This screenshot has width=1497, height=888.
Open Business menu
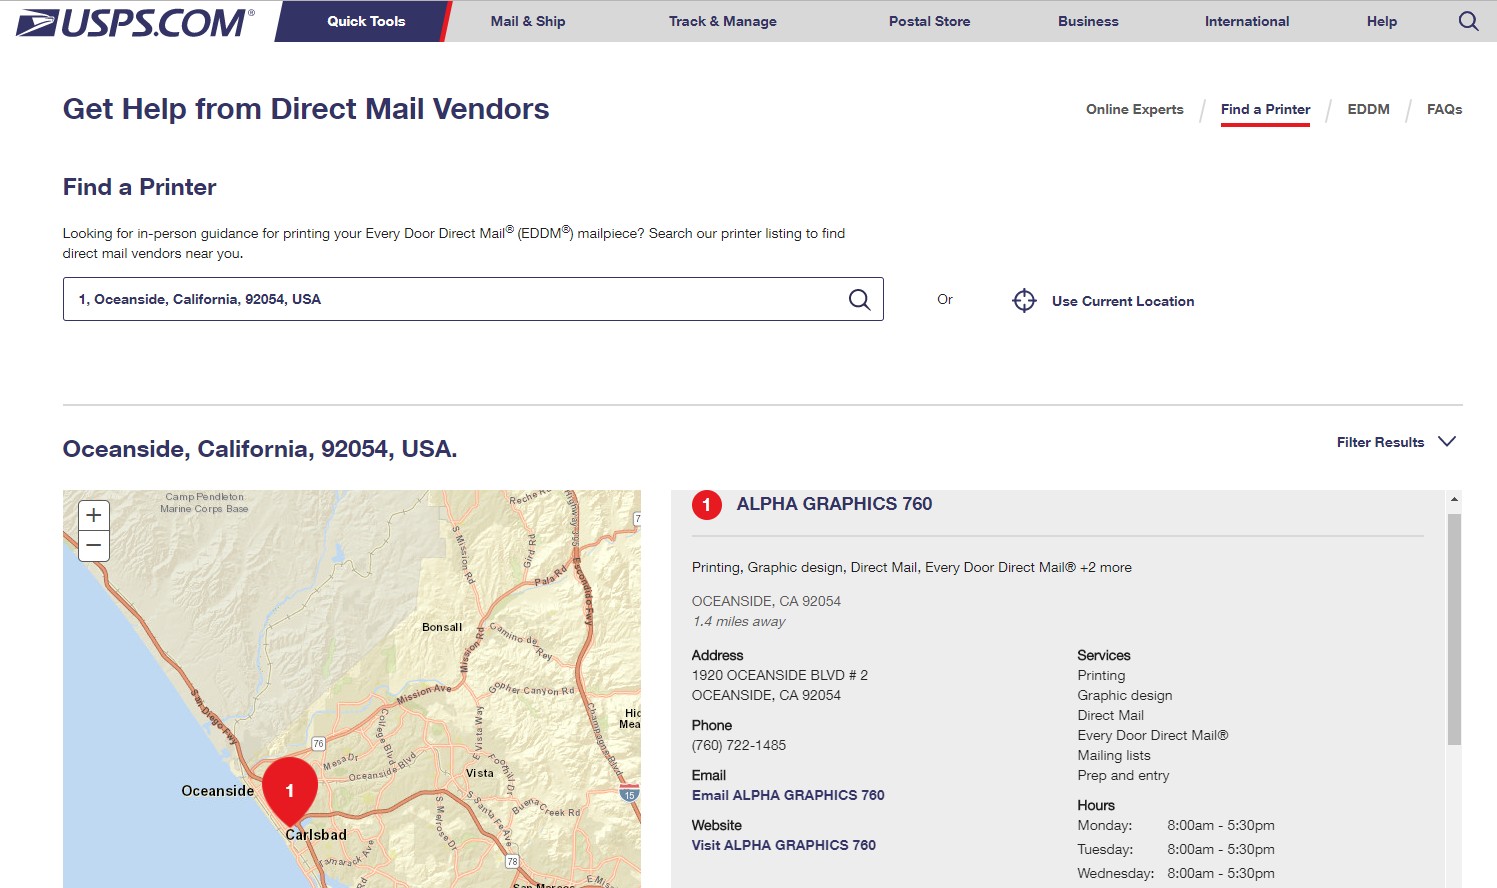[x=1088, y=21]
